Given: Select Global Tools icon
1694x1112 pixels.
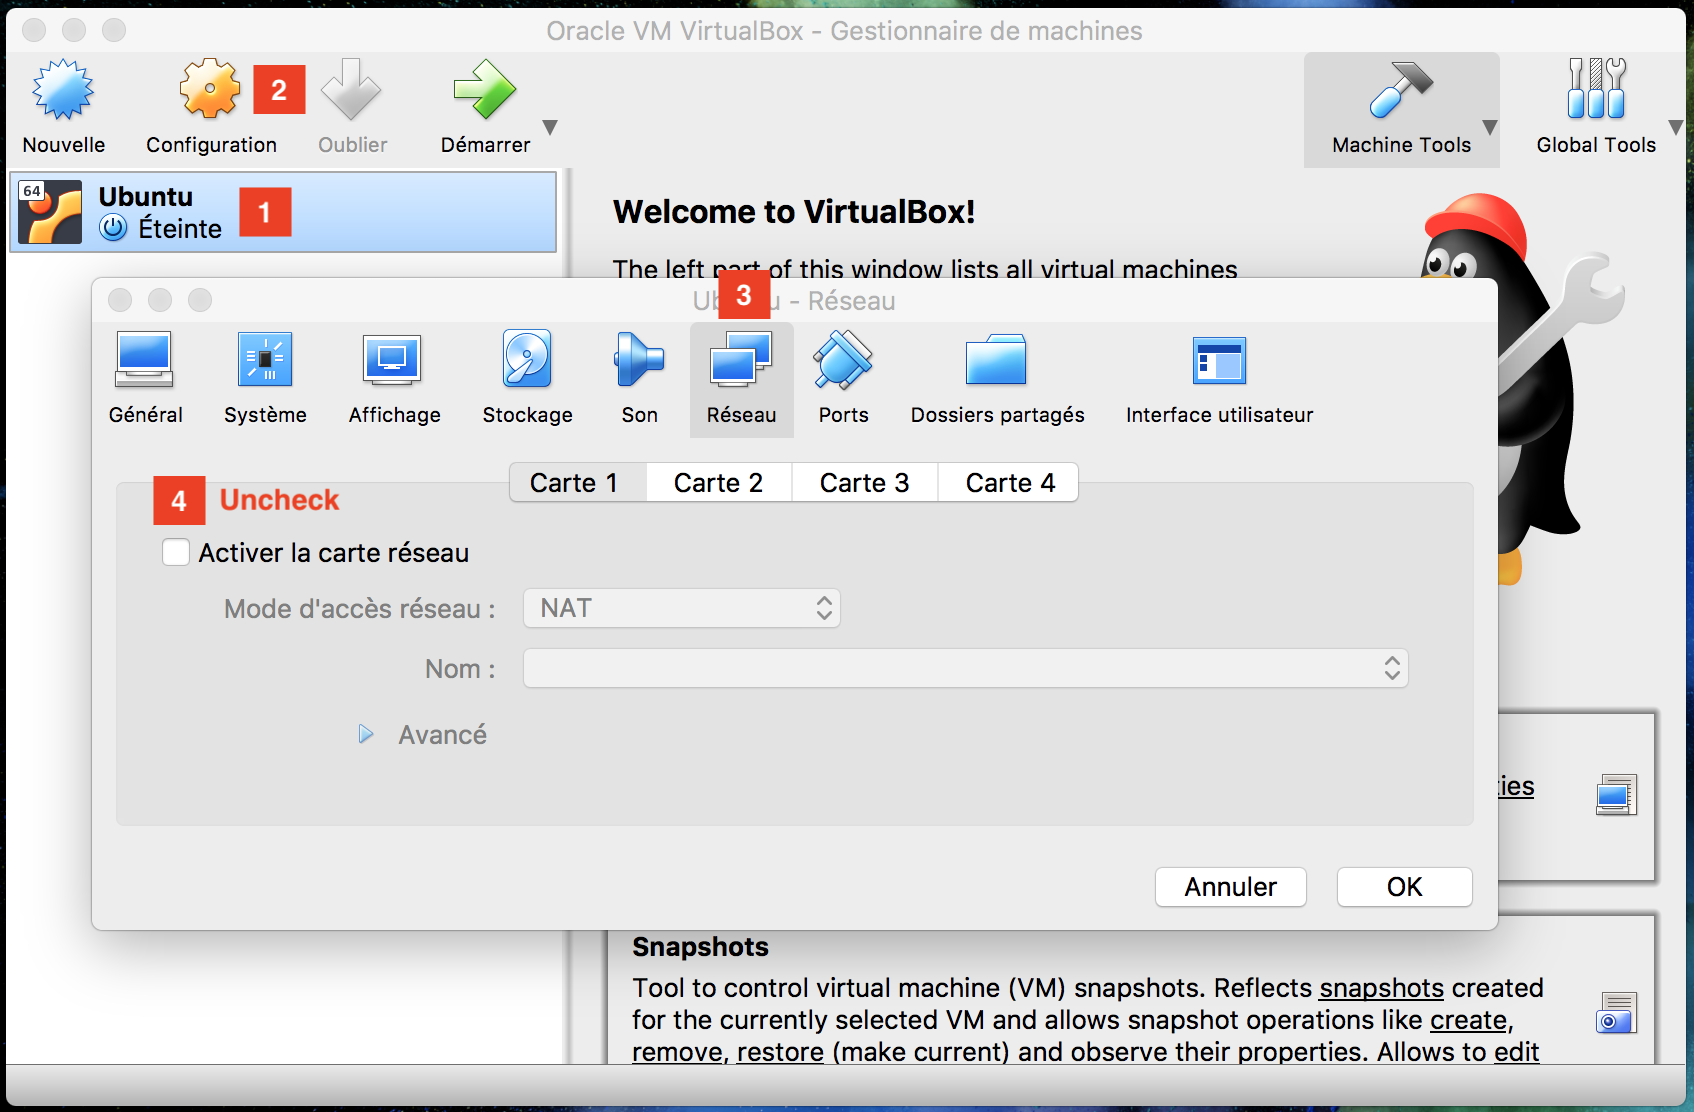Looking at the screenshot, I should pyautogui.click(x=1596, y=89).
